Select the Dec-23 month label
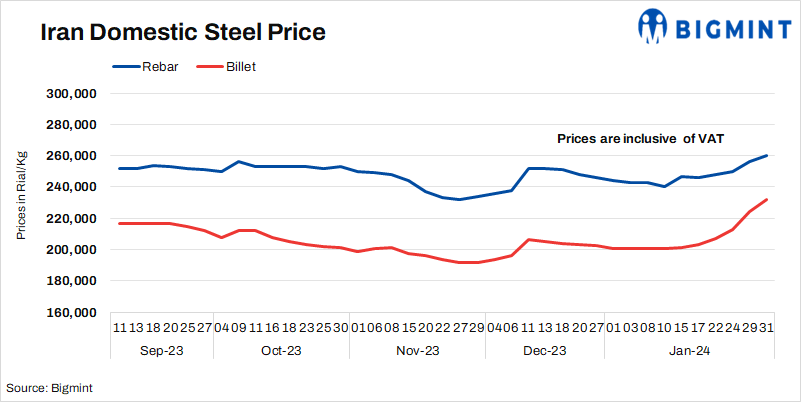801x402 pixels. pos(544,351)
